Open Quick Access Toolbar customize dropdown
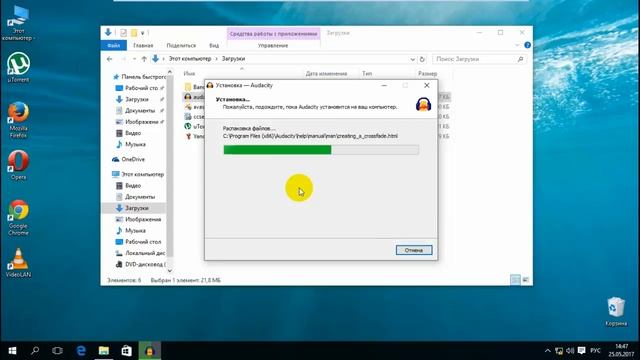 click(142, 33)
